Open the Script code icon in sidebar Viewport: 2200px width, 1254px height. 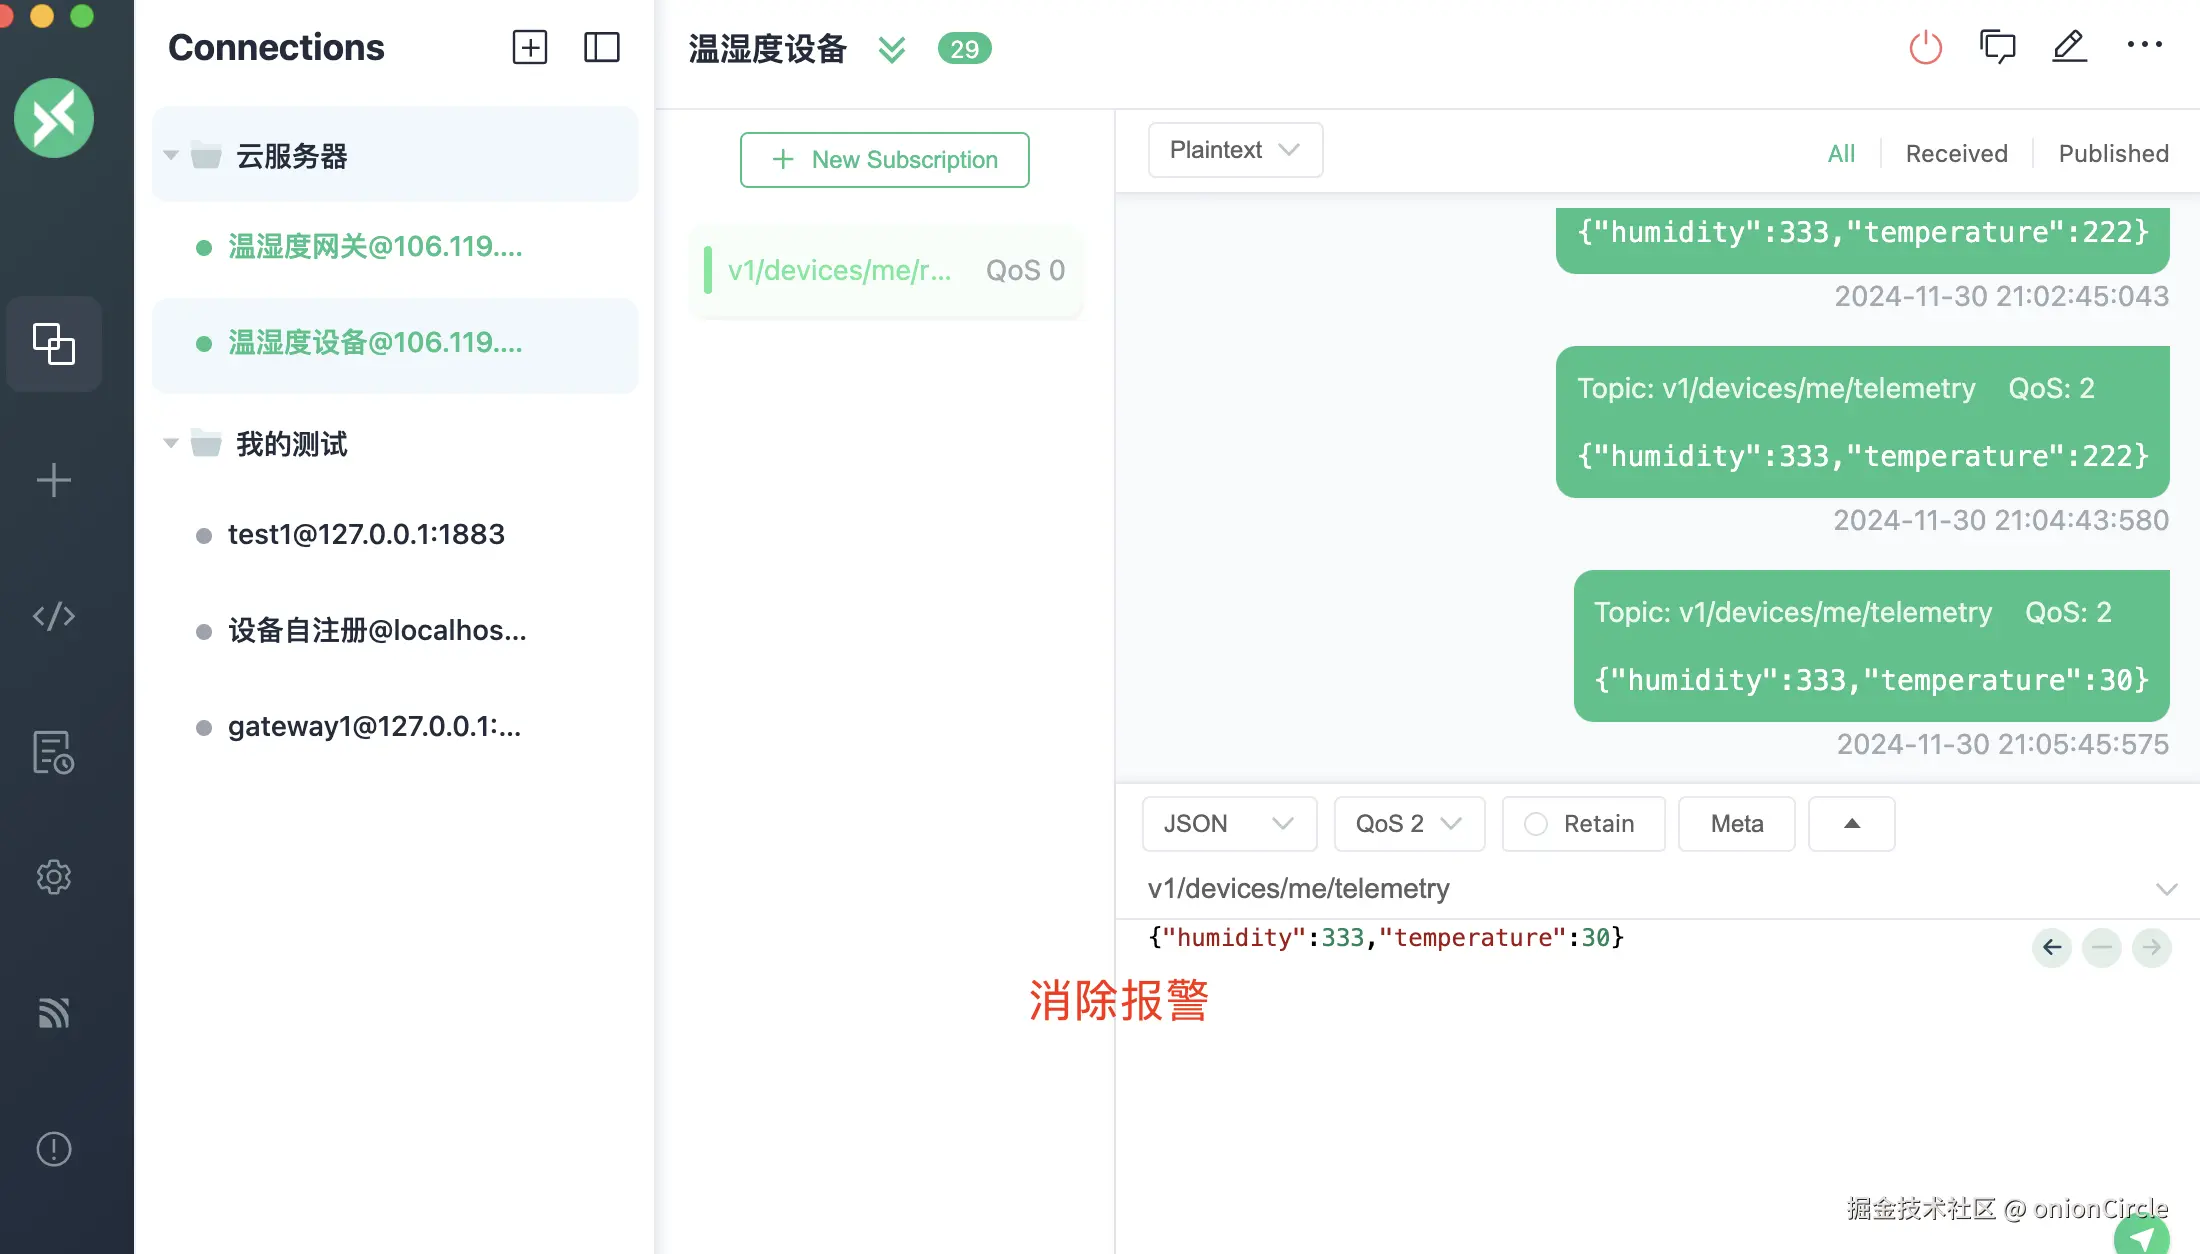(54, 616)
